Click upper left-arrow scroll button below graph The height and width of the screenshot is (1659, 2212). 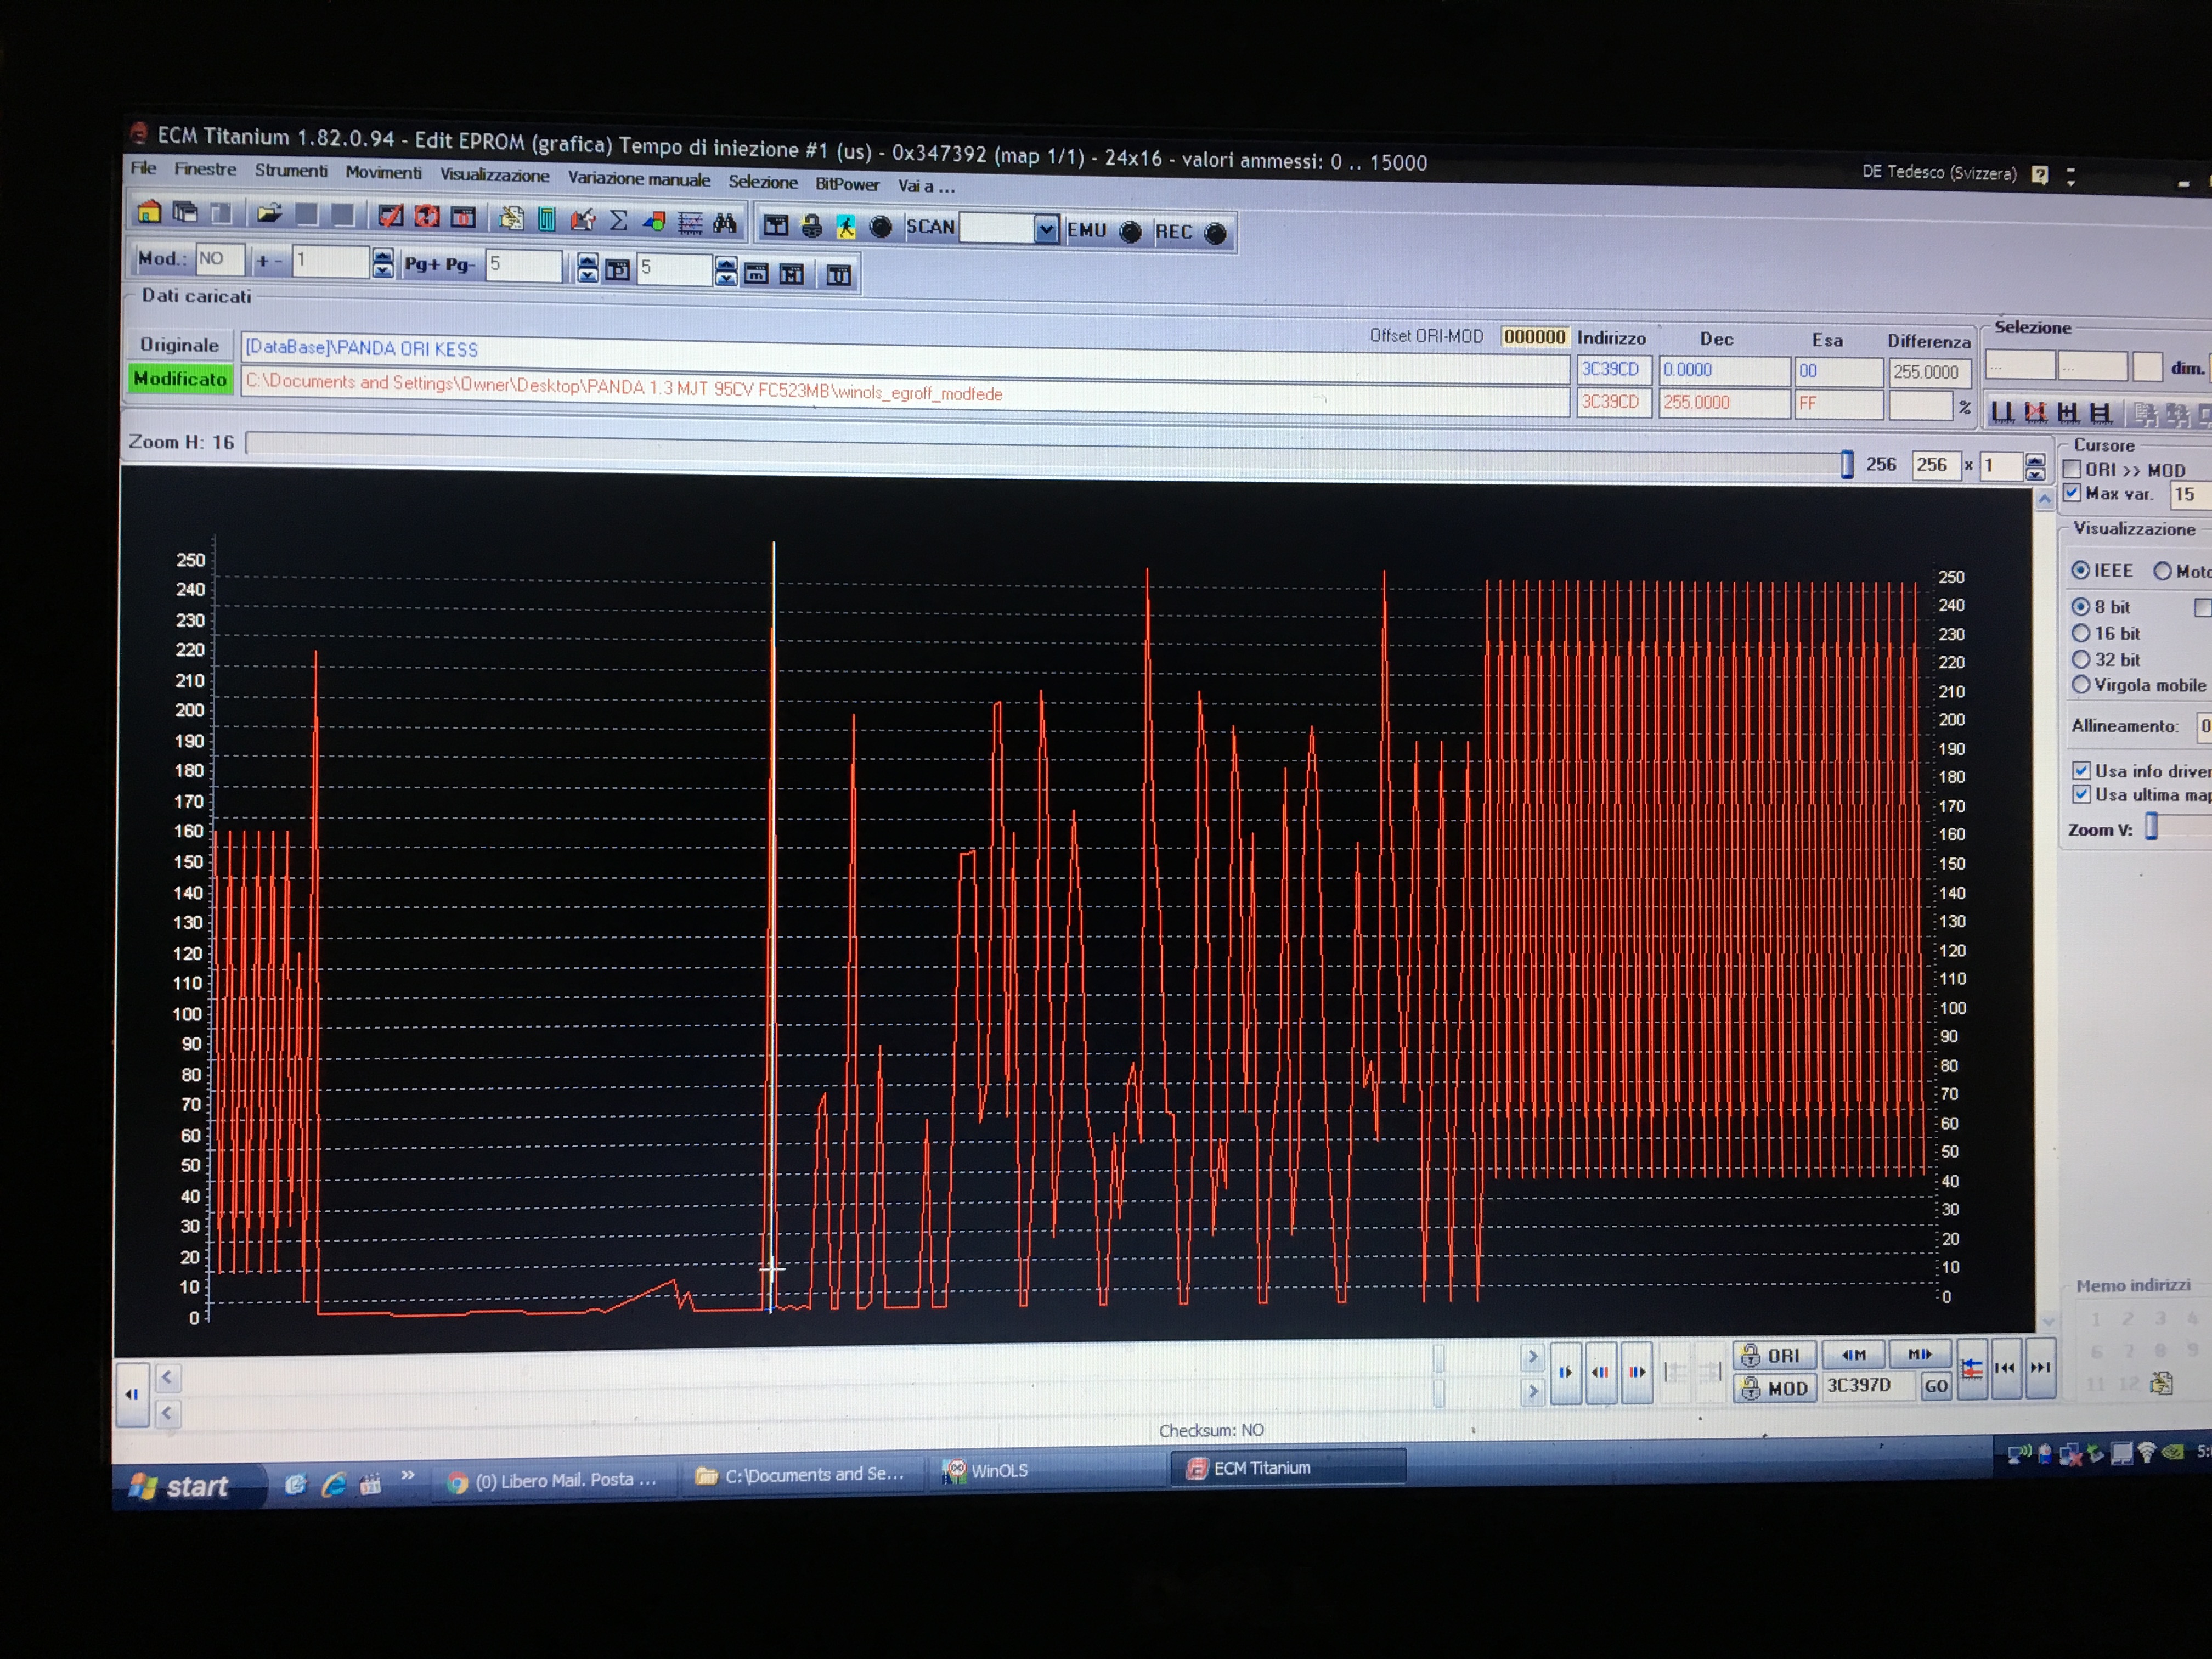tap(167, 1377)
